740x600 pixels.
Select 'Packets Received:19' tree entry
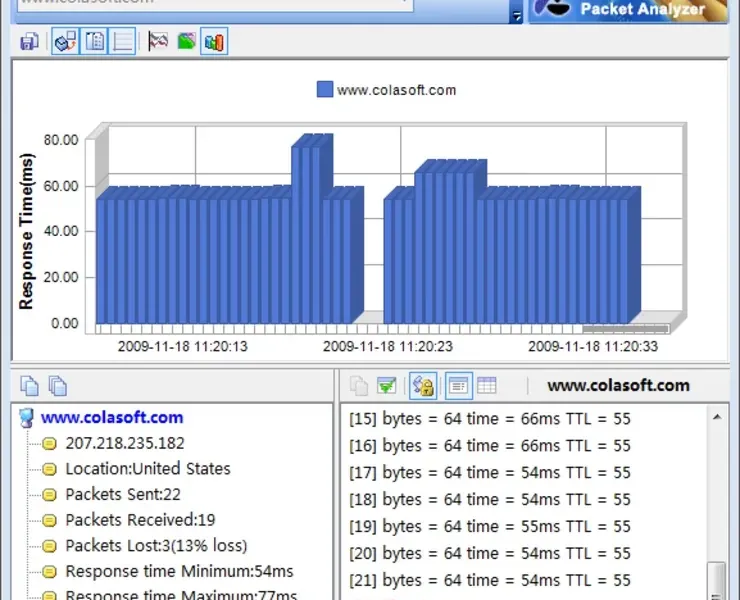(140, 520)
